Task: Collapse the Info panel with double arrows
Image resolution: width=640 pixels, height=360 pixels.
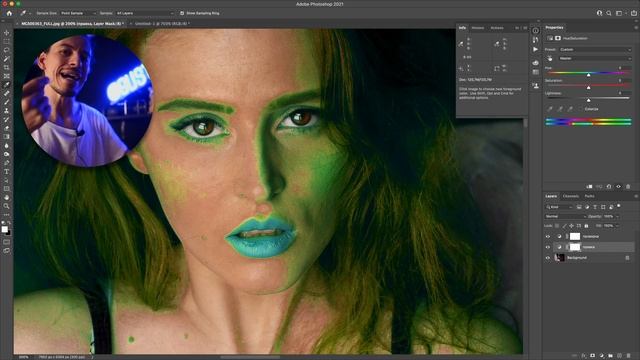Action: [517, 28]
